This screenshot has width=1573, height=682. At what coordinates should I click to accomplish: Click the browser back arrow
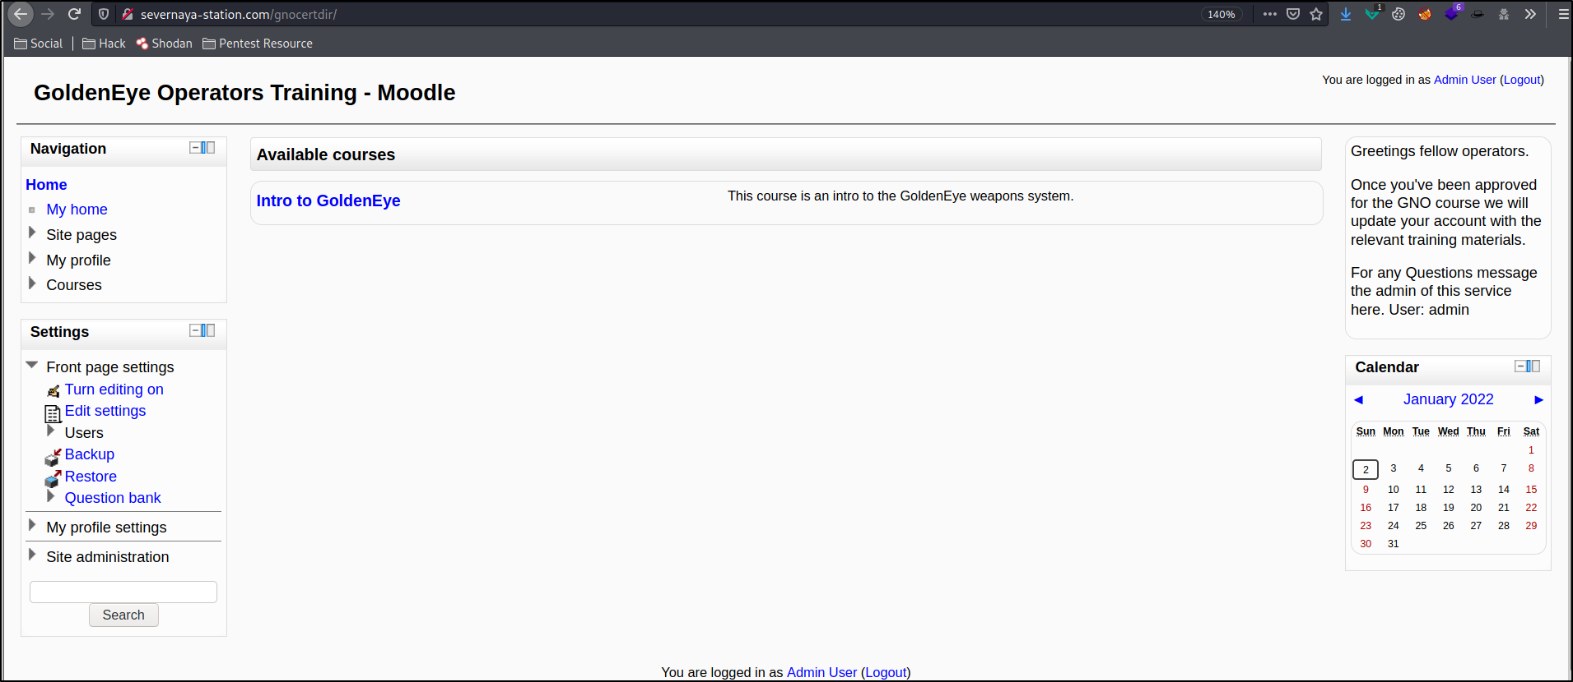tap(20, 14)
